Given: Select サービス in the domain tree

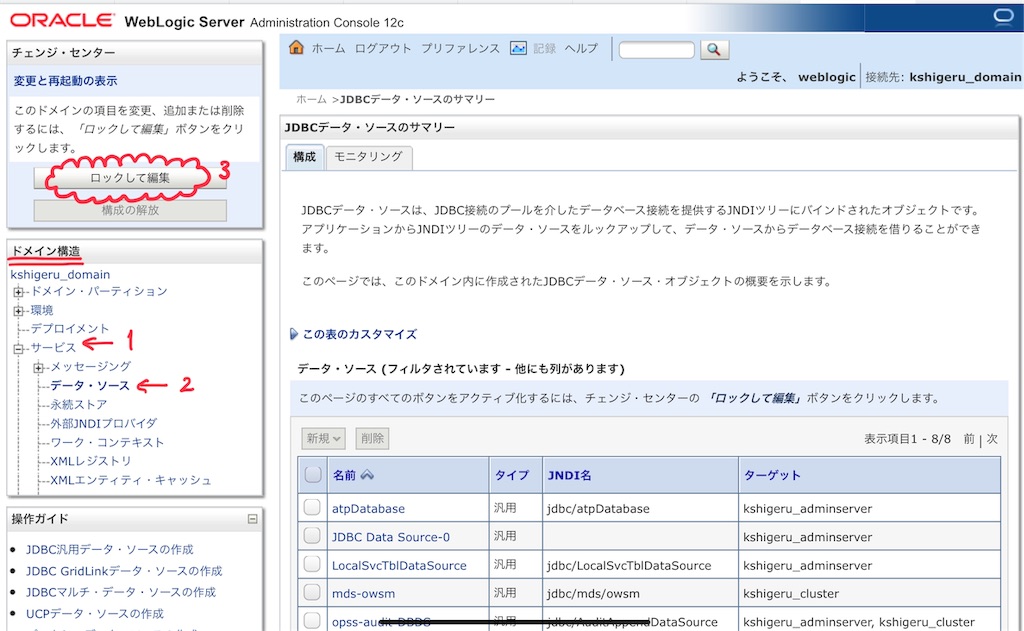Looking at the screenshot, I should [x=54, y=348].
